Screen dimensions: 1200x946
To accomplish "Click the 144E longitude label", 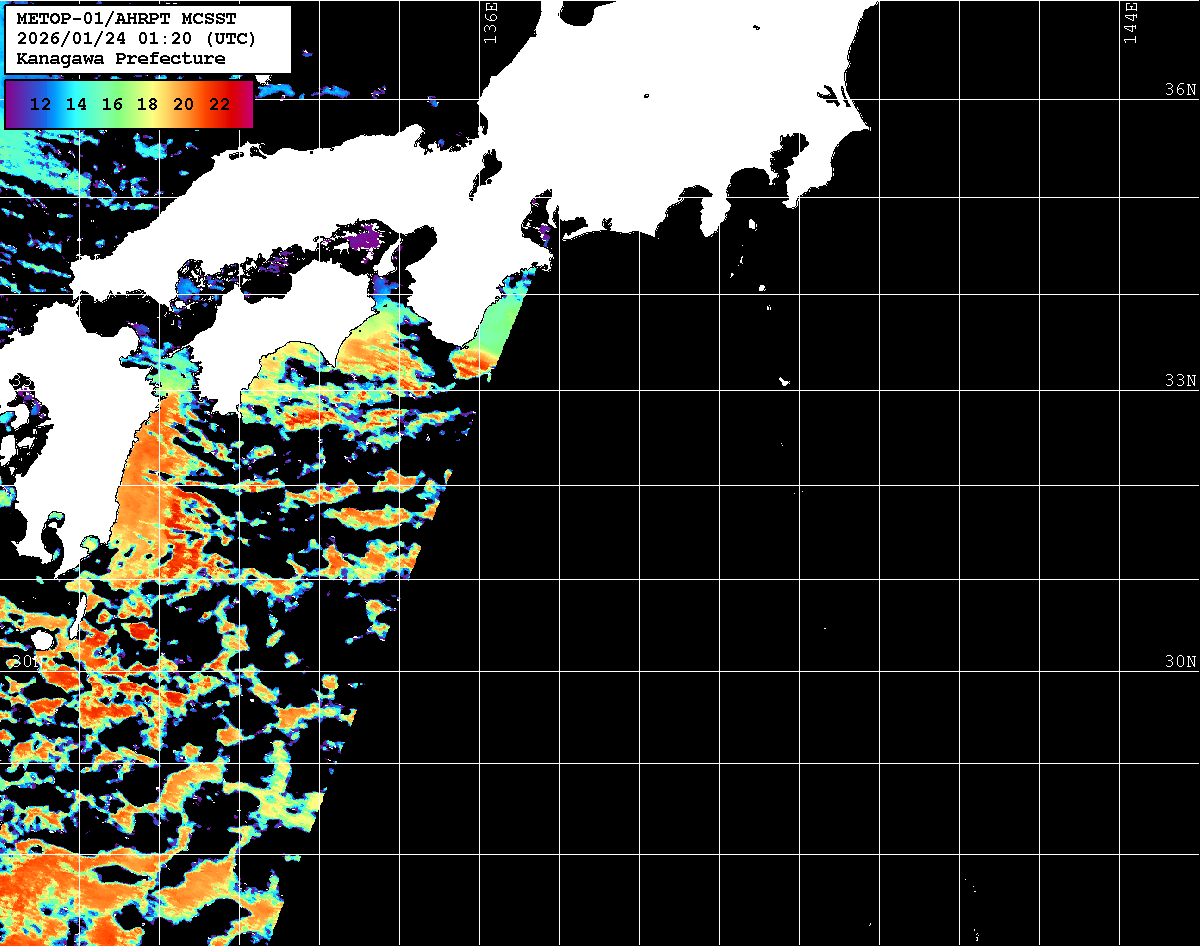I will click(1130, 22).
